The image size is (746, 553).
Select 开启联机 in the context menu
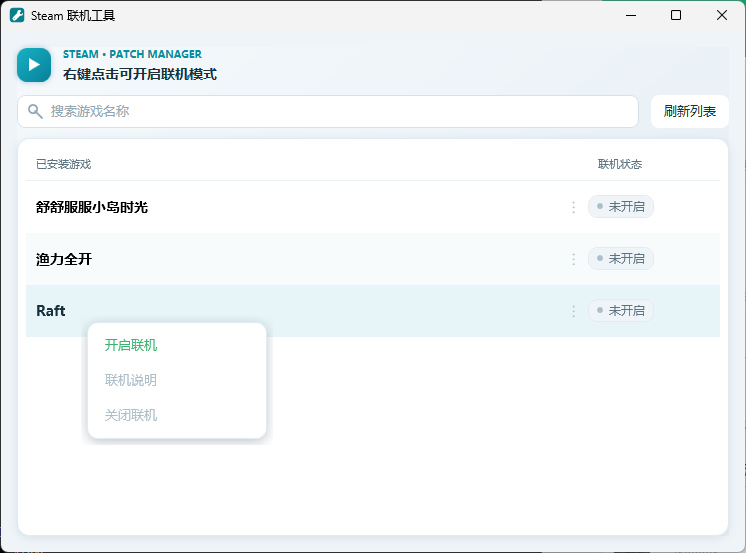(x=131, y=345)
